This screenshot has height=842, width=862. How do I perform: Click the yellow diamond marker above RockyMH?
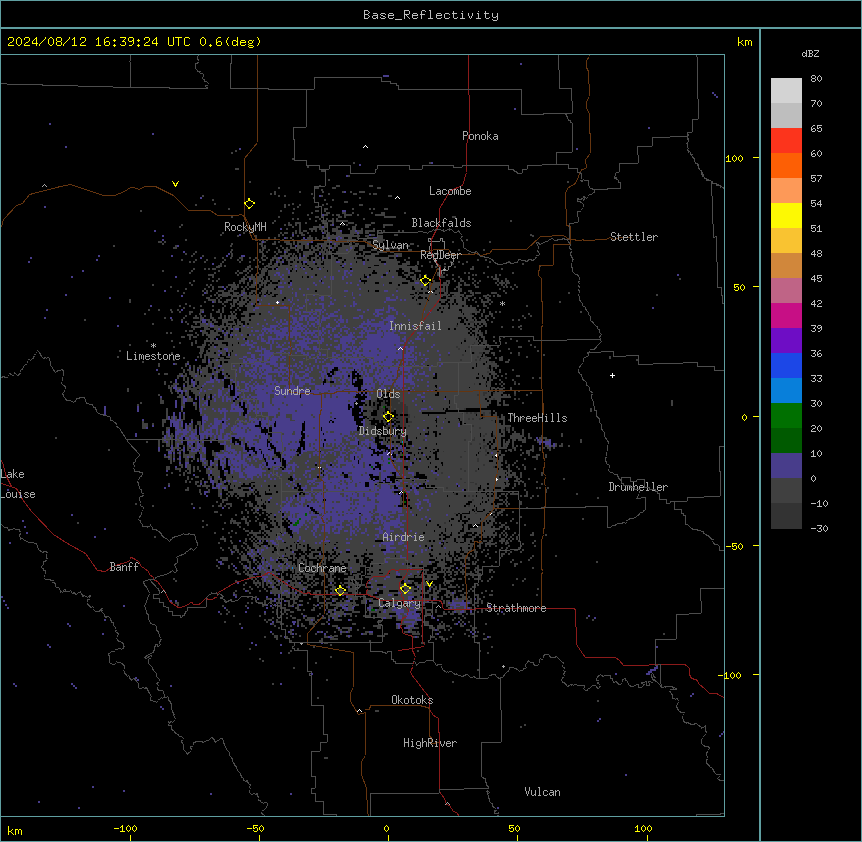(x=250, y=204)
